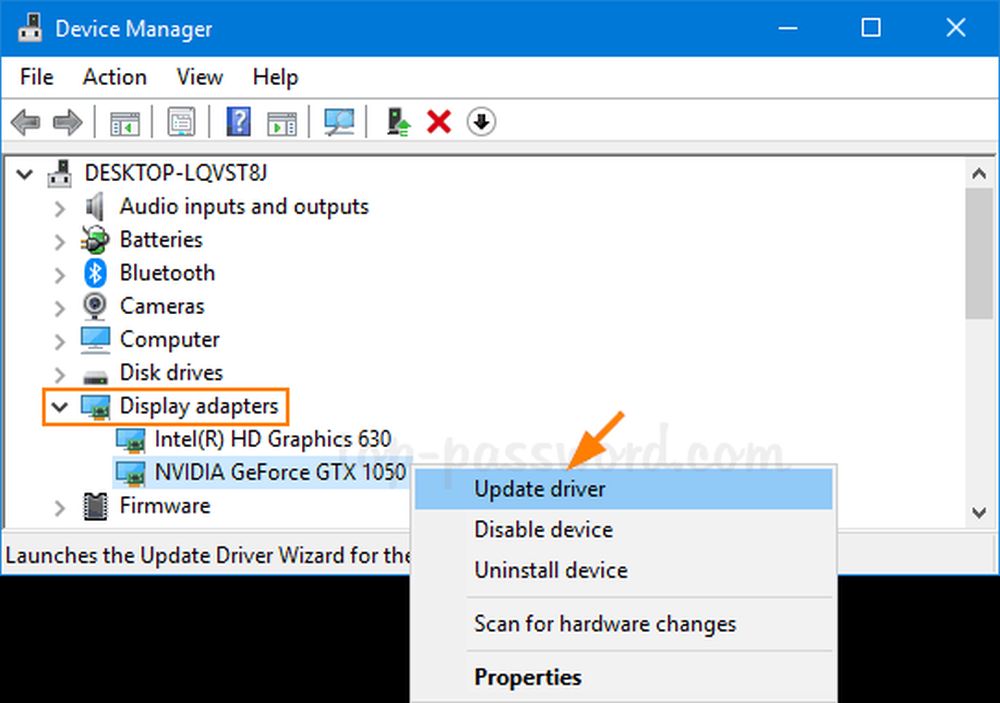Select the Audio inputs and outputs label
1000x703 pixels.
click(244, 206)
